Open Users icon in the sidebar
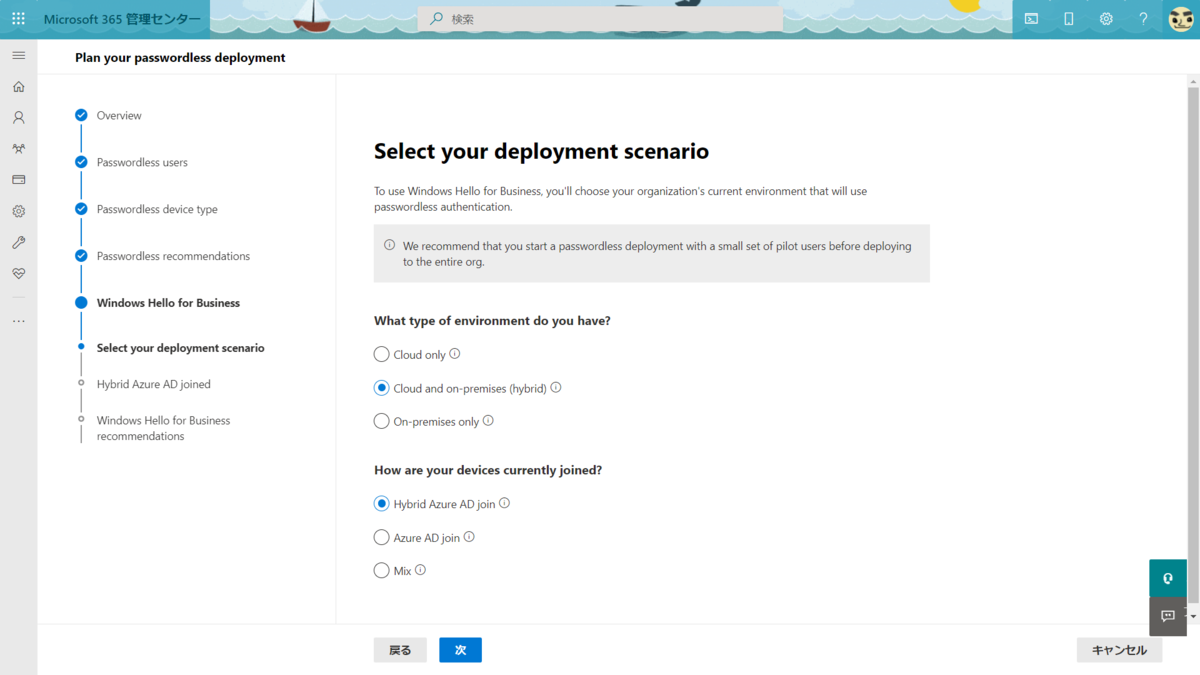Image resolution: width=1200 pixels, height=675 pixels. click(x=18, y=118)
